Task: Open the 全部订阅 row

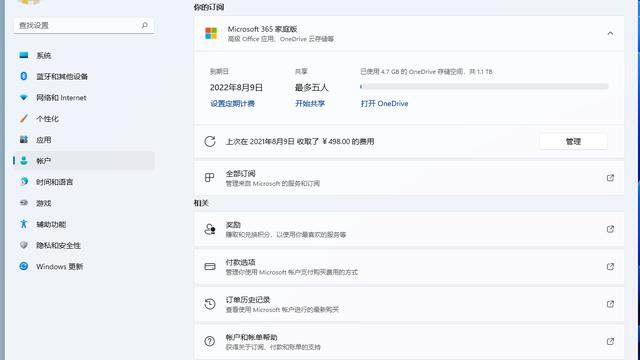Action: [x=409, y=178]
